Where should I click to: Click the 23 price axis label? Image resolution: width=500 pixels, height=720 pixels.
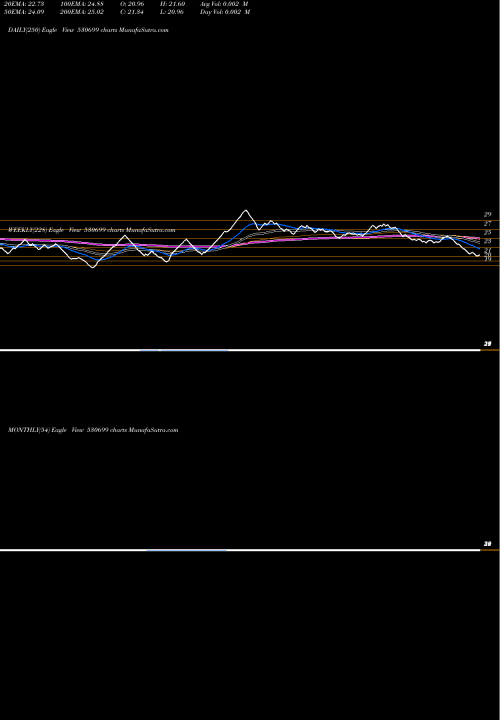point(488,241)
